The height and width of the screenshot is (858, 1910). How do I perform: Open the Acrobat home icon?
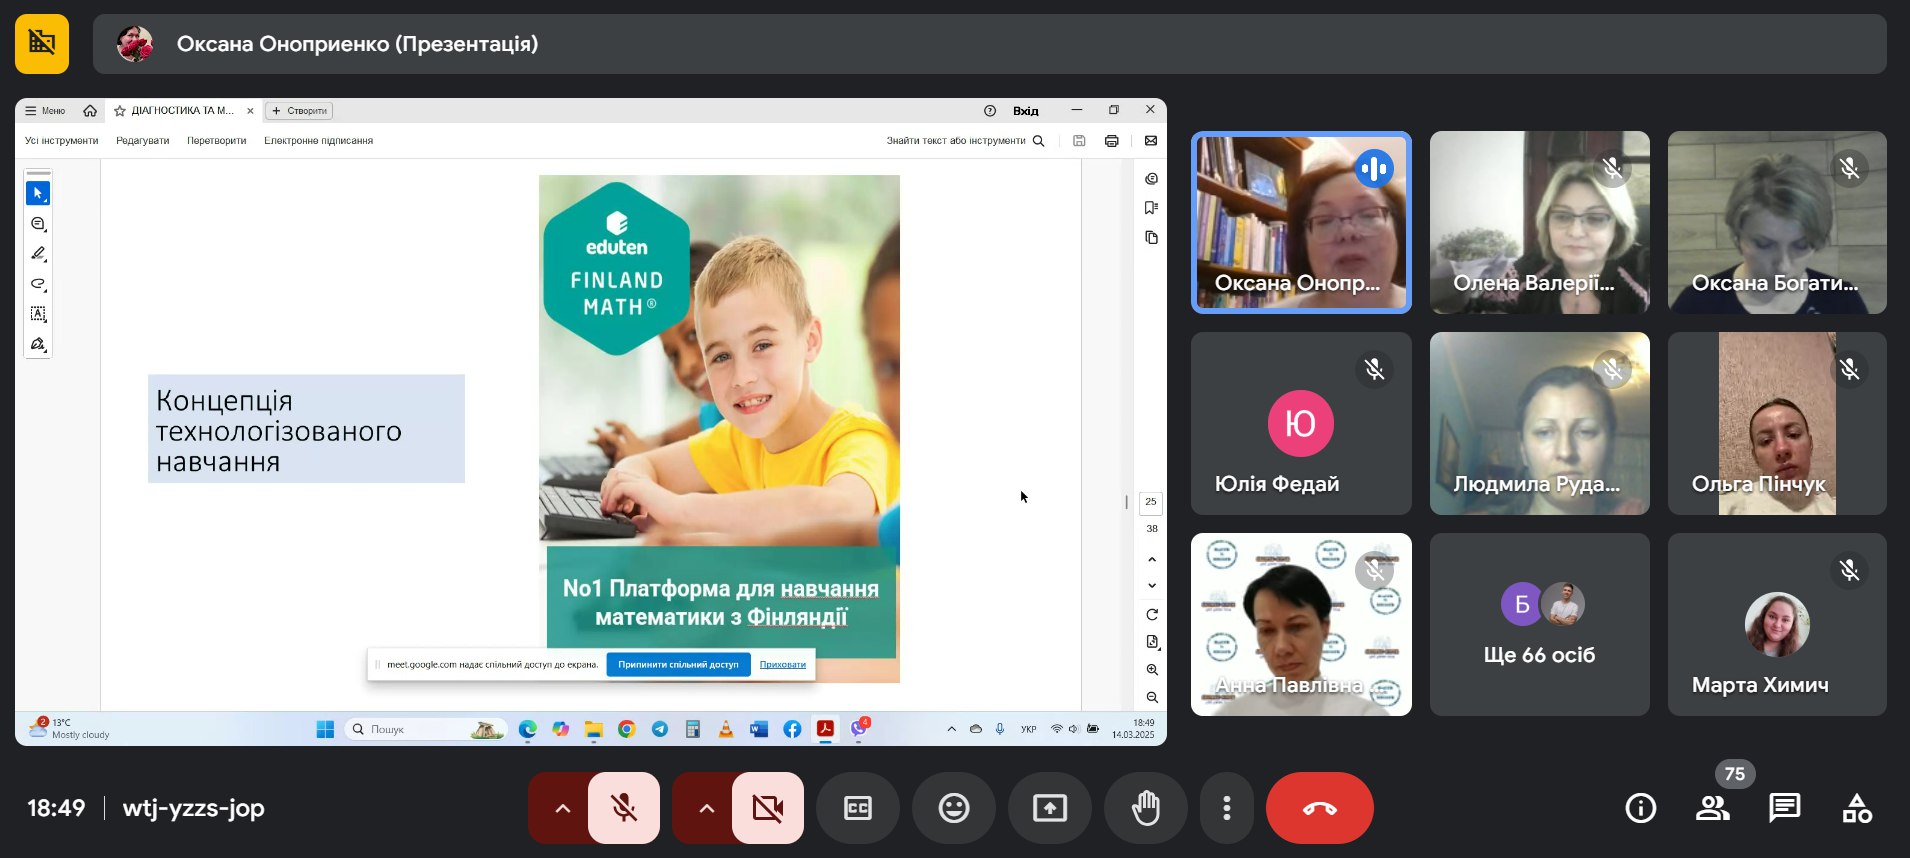click(90, 111)
